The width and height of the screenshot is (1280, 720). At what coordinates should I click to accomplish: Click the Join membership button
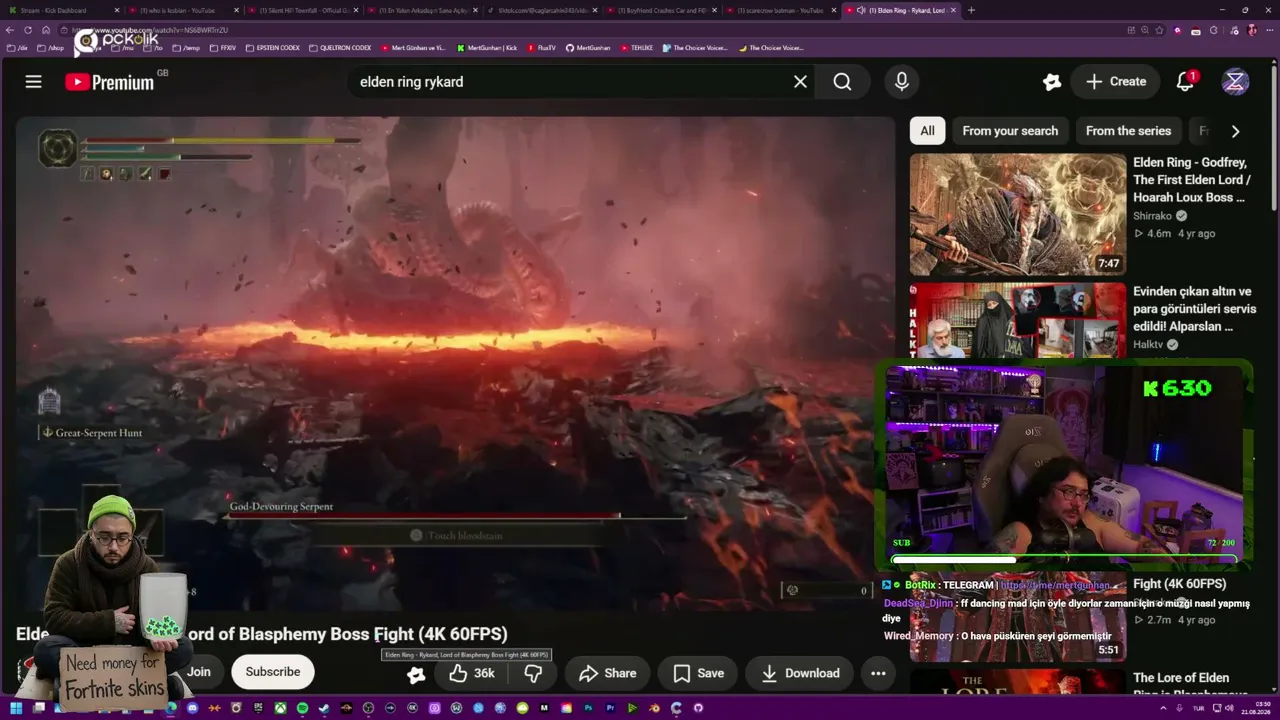pyautogui.click(x=199, y=672)
